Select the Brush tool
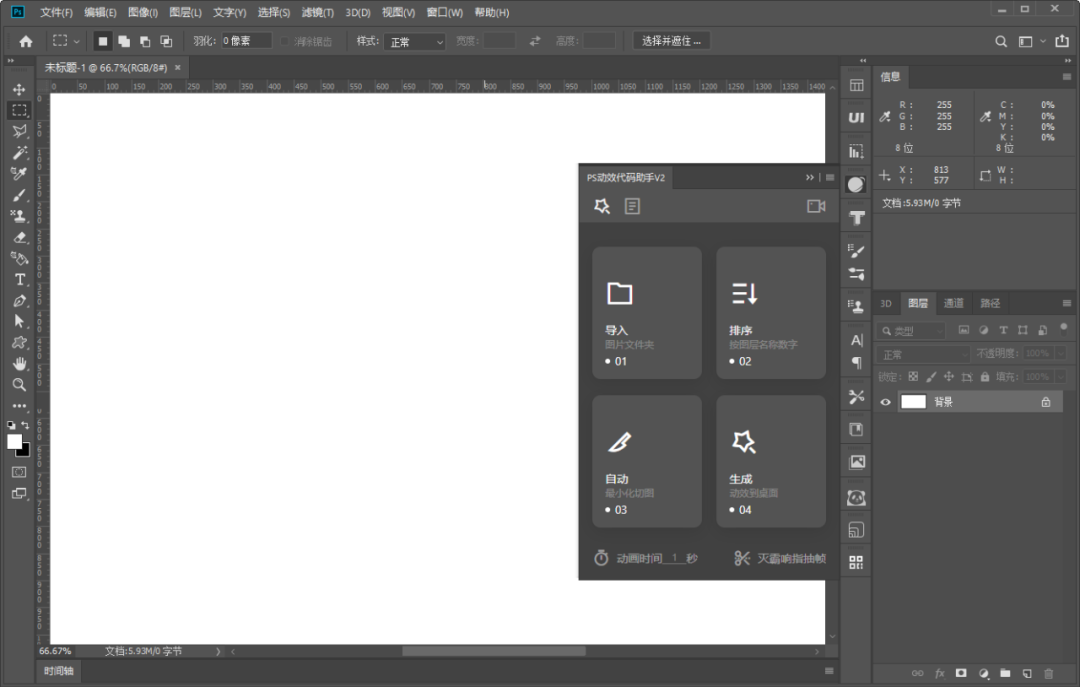 click(19, 194)
